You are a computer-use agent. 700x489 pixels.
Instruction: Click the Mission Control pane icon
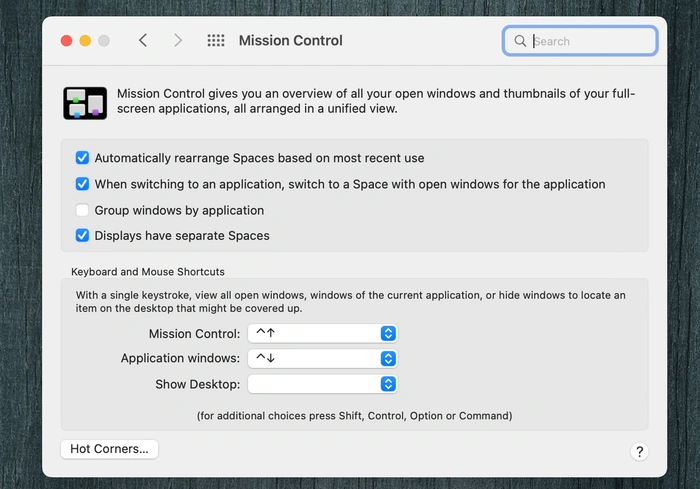click(x=85, y=103)
